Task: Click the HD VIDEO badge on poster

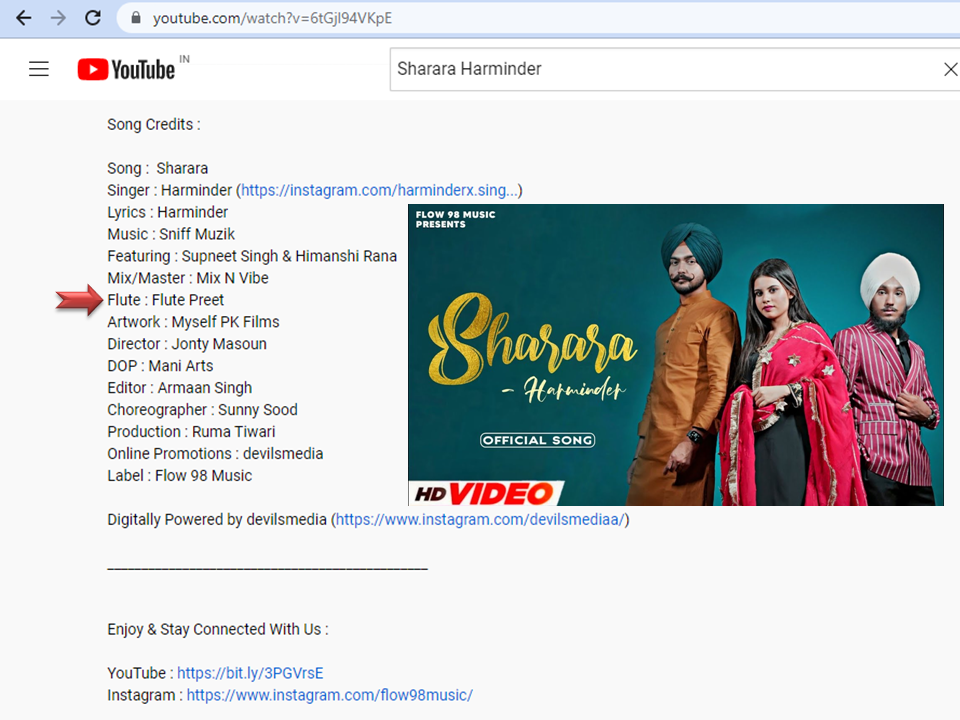Action: pyautogui.click(x=487, y=492)
